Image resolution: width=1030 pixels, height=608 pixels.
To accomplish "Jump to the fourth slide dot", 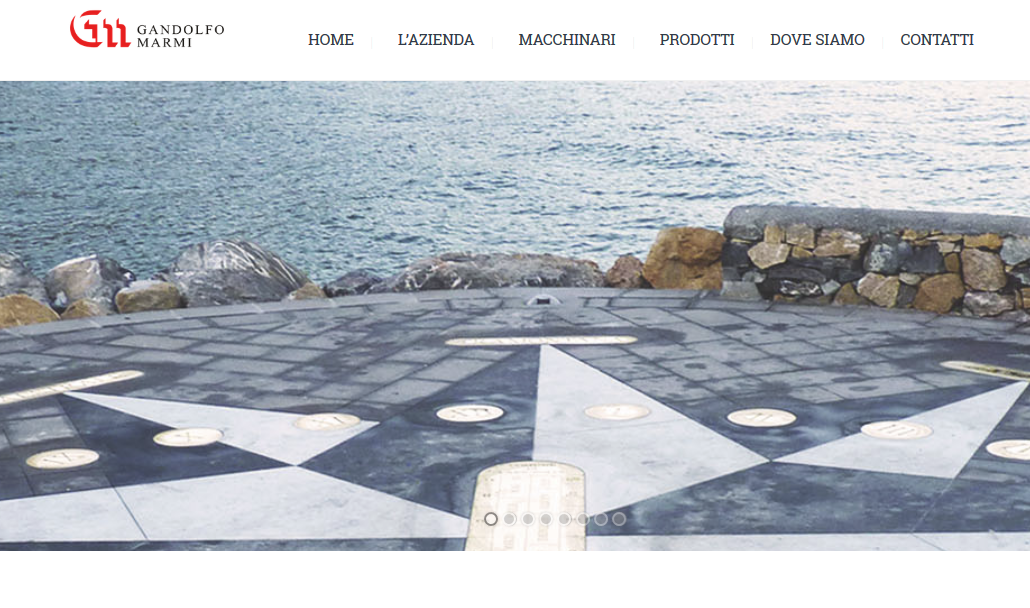I will point(546,519).
